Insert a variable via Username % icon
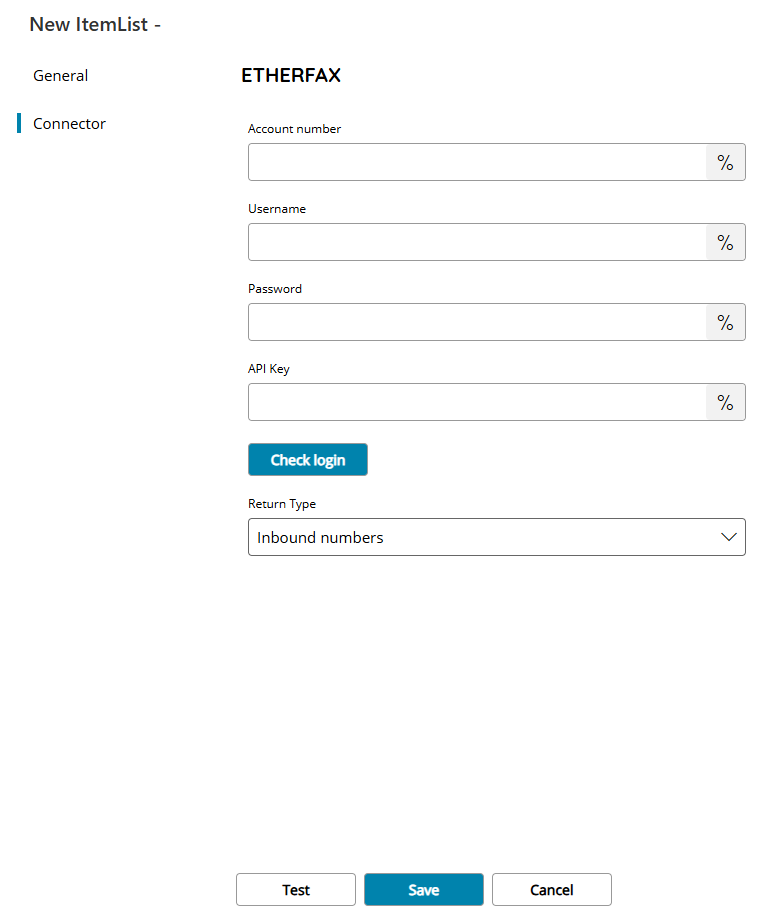762x920 pixels. [x=725, y=242]
